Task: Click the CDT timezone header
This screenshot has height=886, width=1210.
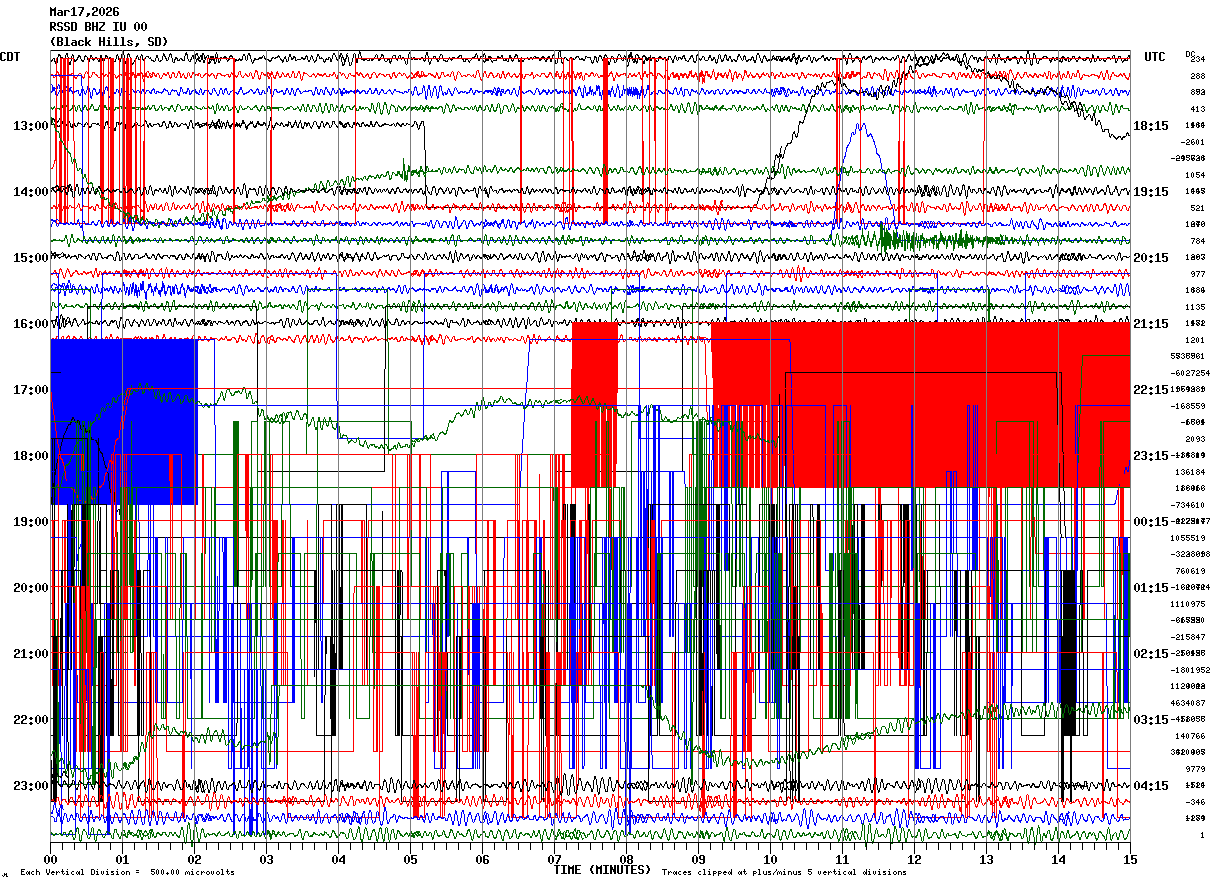Action: (x=11, y=57)
